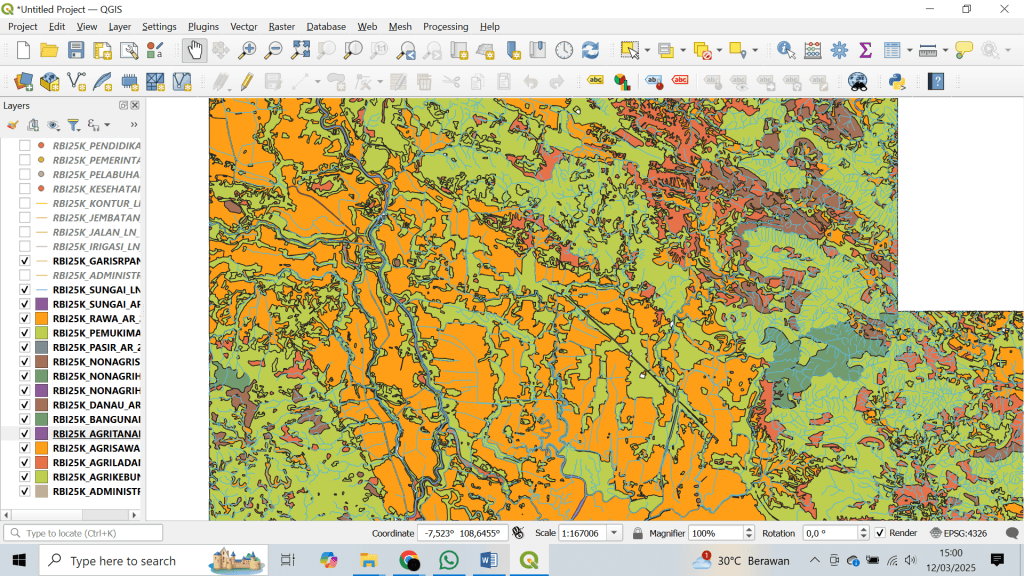Viewport: 1024px width, 576px height.
Task: Open the Data Source Manager icon
Action: pyautogui.click(x=24, y=82)
